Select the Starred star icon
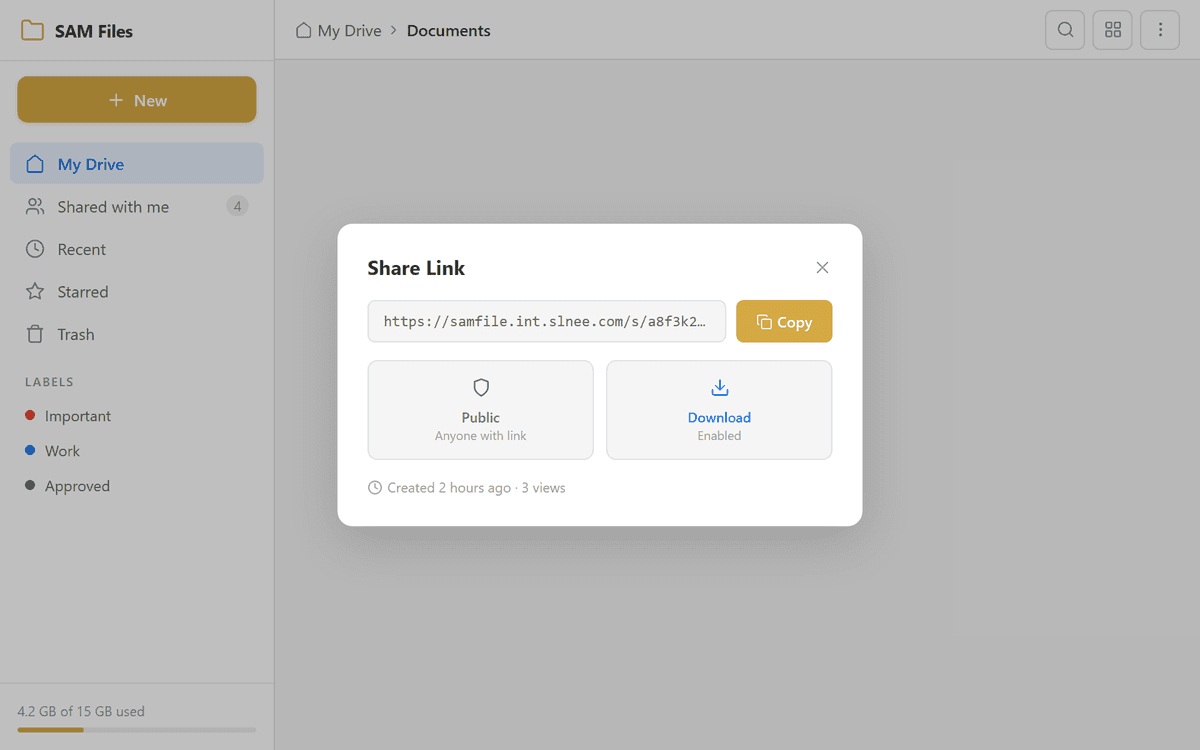The image size is (1200, 750). click(x=36, y=291)
